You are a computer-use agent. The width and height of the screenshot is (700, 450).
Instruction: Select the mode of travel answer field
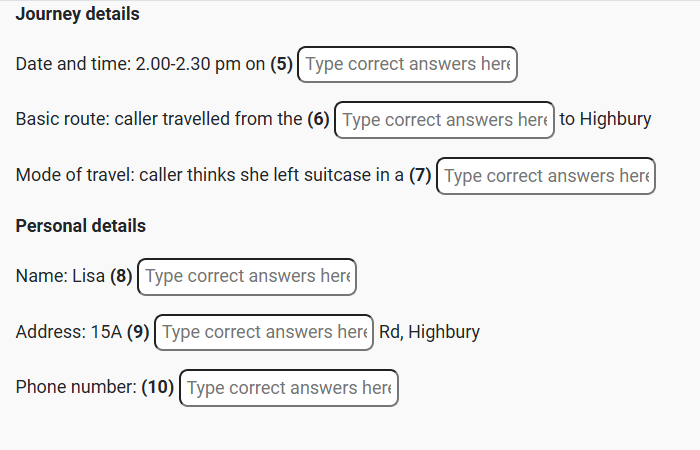tap(546, 176)
